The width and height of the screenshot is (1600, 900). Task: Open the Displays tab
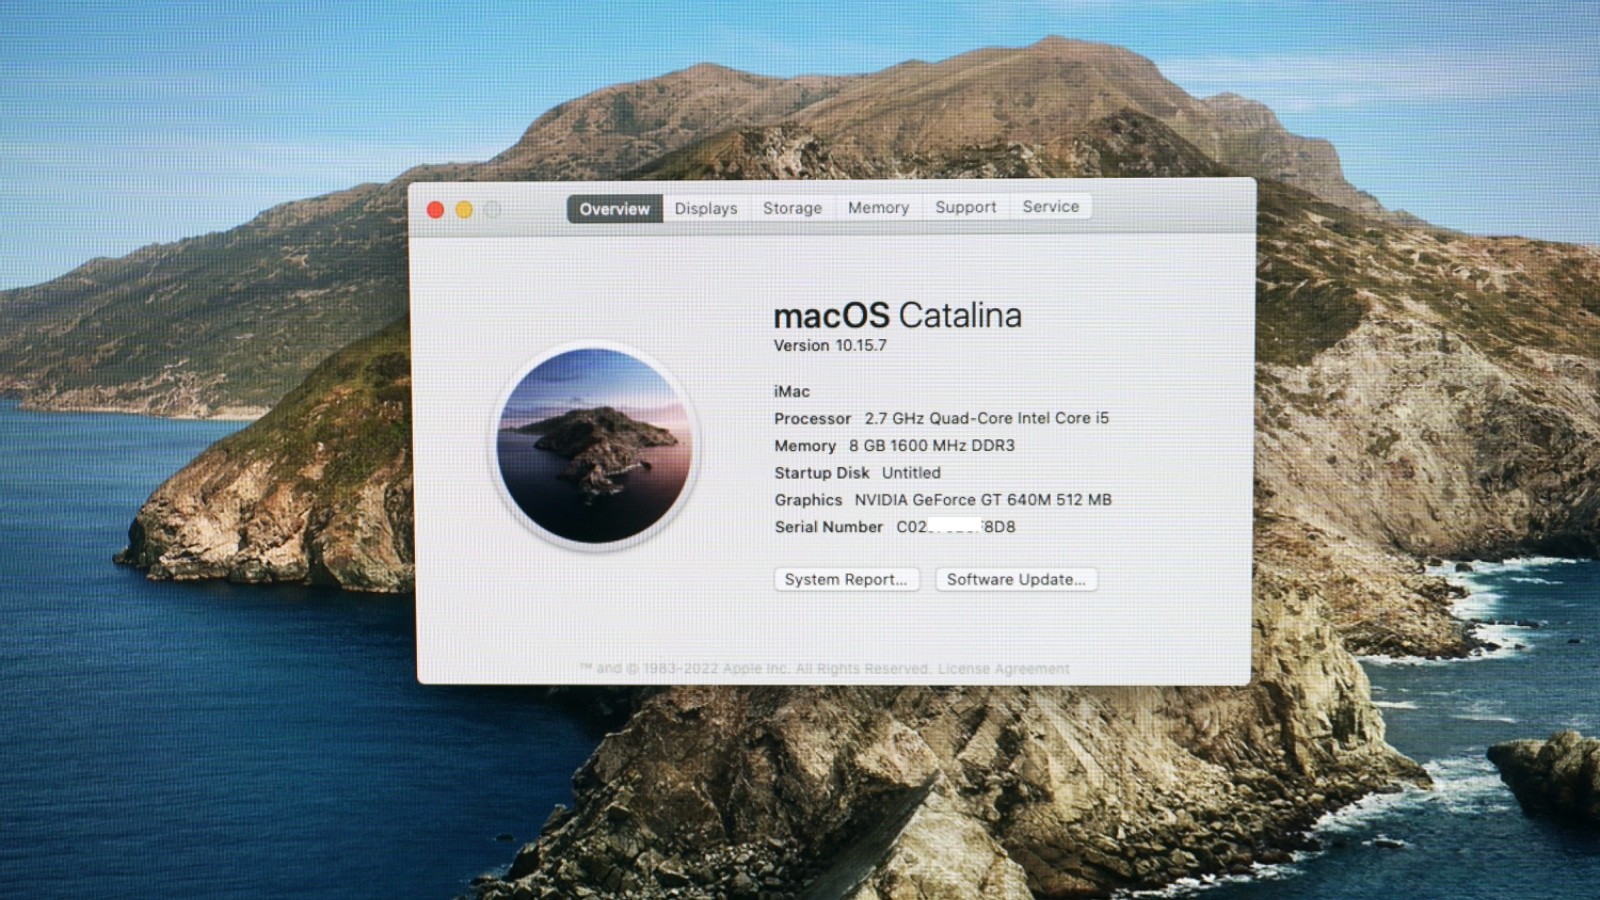706,208
